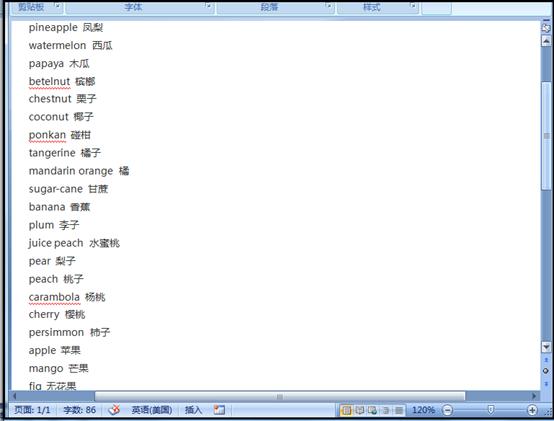The height and width of the screenshot is (421, 554).
Task: Click the page count 页面: 1/1 in status bar
Action: click(32, 410)
